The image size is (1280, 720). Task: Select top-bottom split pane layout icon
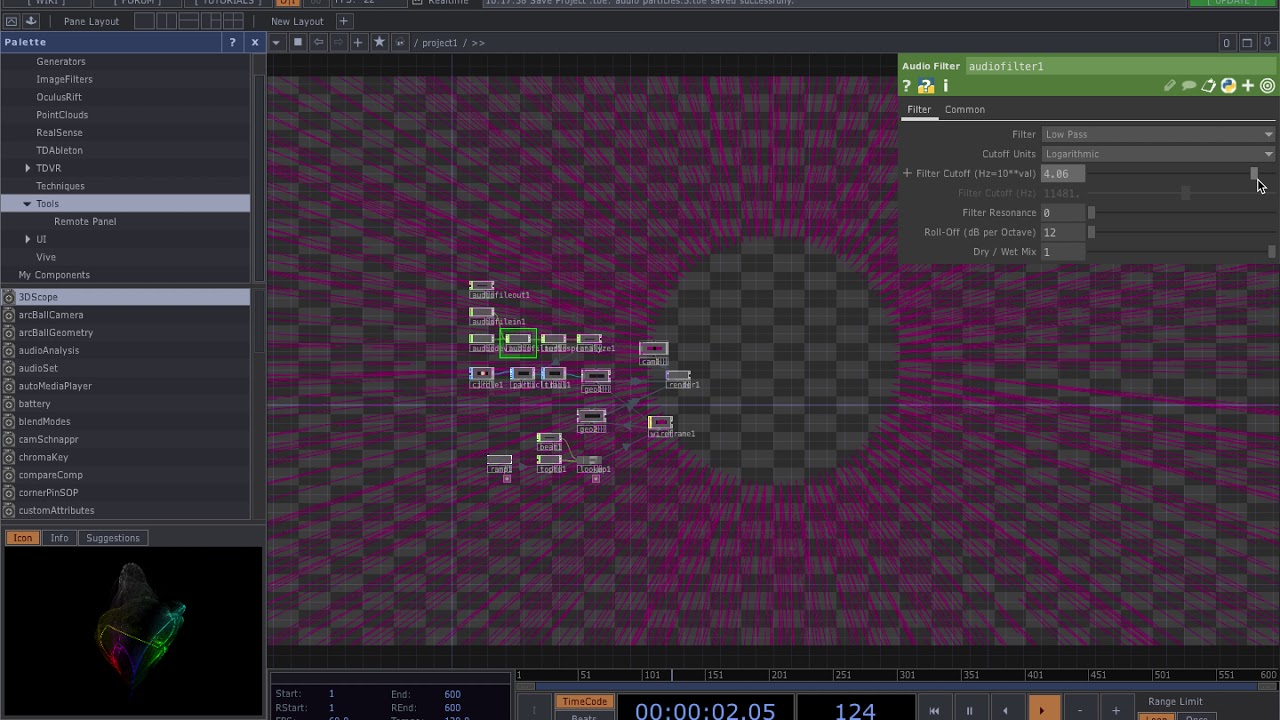tap(190, 21)
